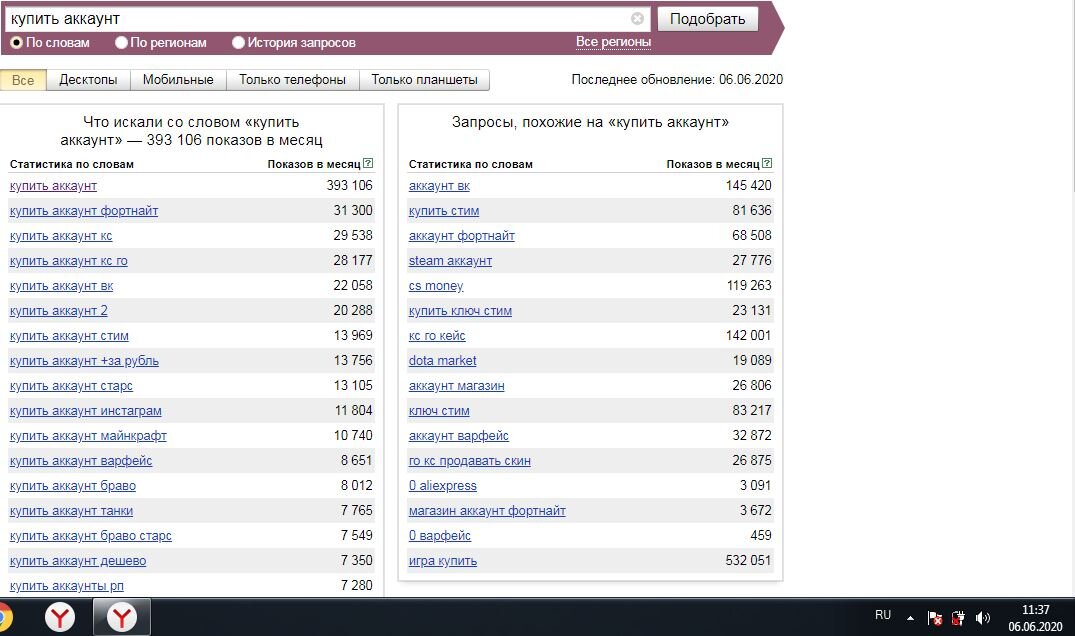This screenshot has height=636, width=1075.
Task: Open the аккаунт магазин link
Action: (x=457, y=386)
